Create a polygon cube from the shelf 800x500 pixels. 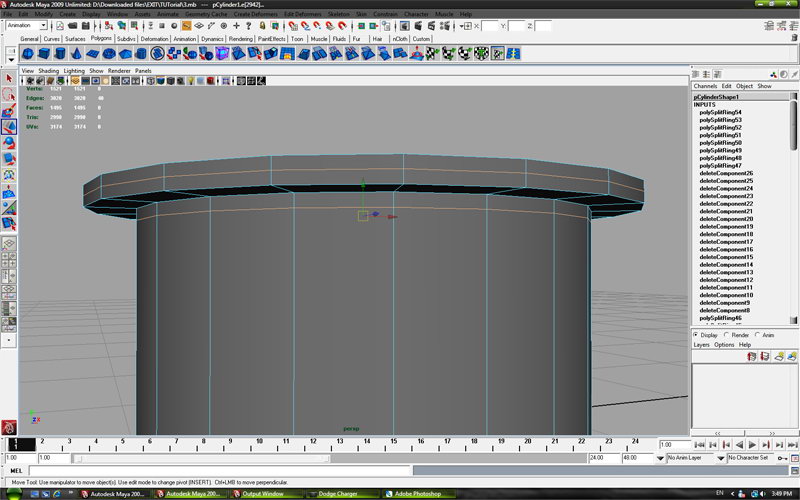[x=44, y=53]
